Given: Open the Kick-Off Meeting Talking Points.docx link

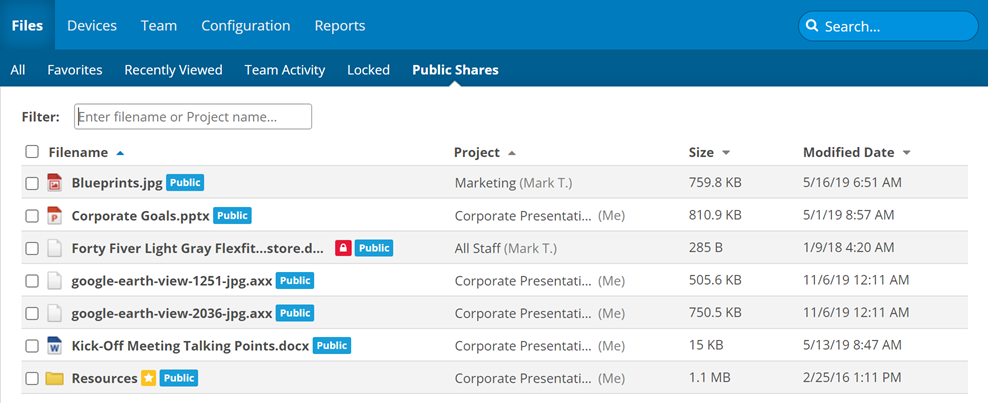Looking at the screenshot, I should 190,346.
